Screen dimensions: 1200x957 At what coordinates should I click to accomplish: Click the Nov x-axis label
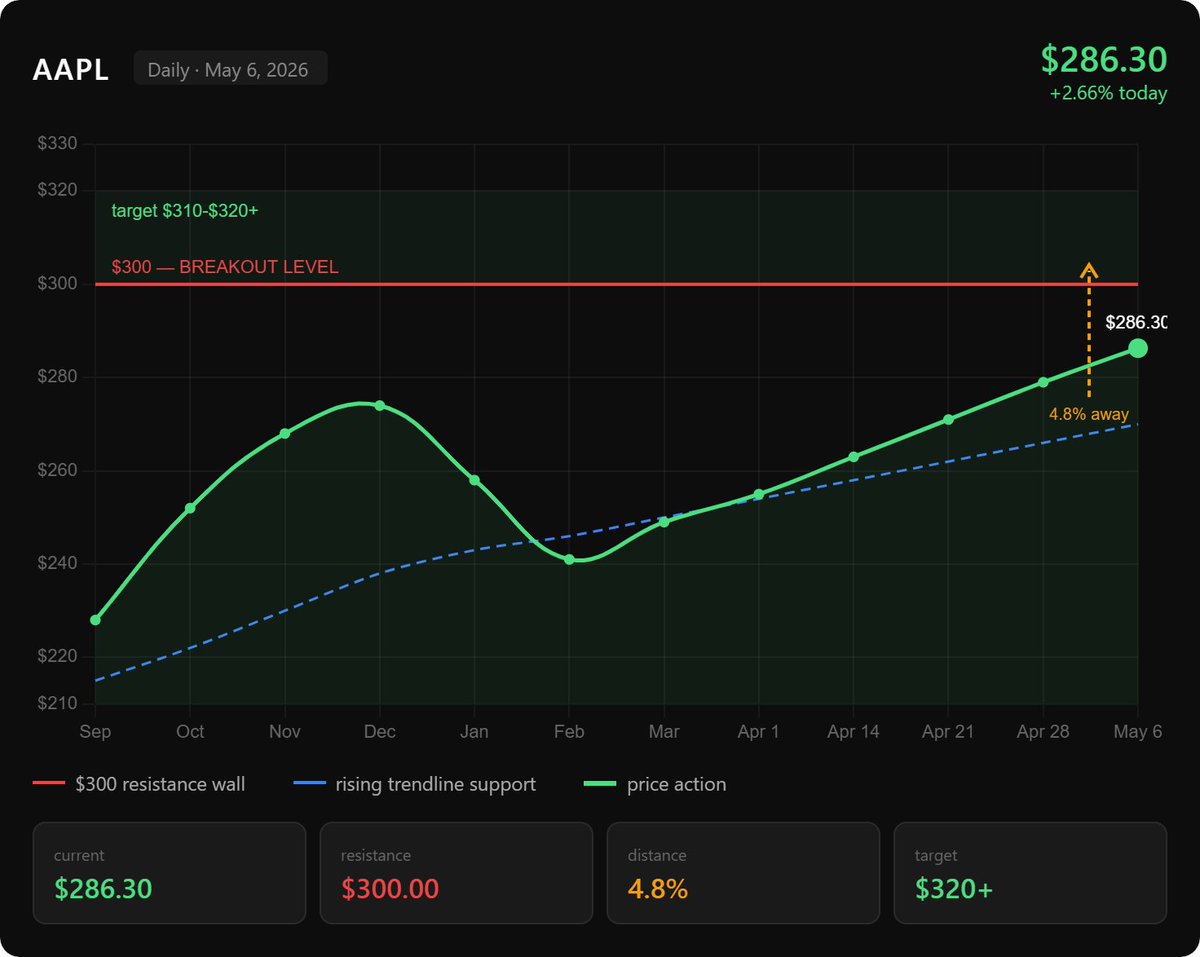click(x=285, y=732)
